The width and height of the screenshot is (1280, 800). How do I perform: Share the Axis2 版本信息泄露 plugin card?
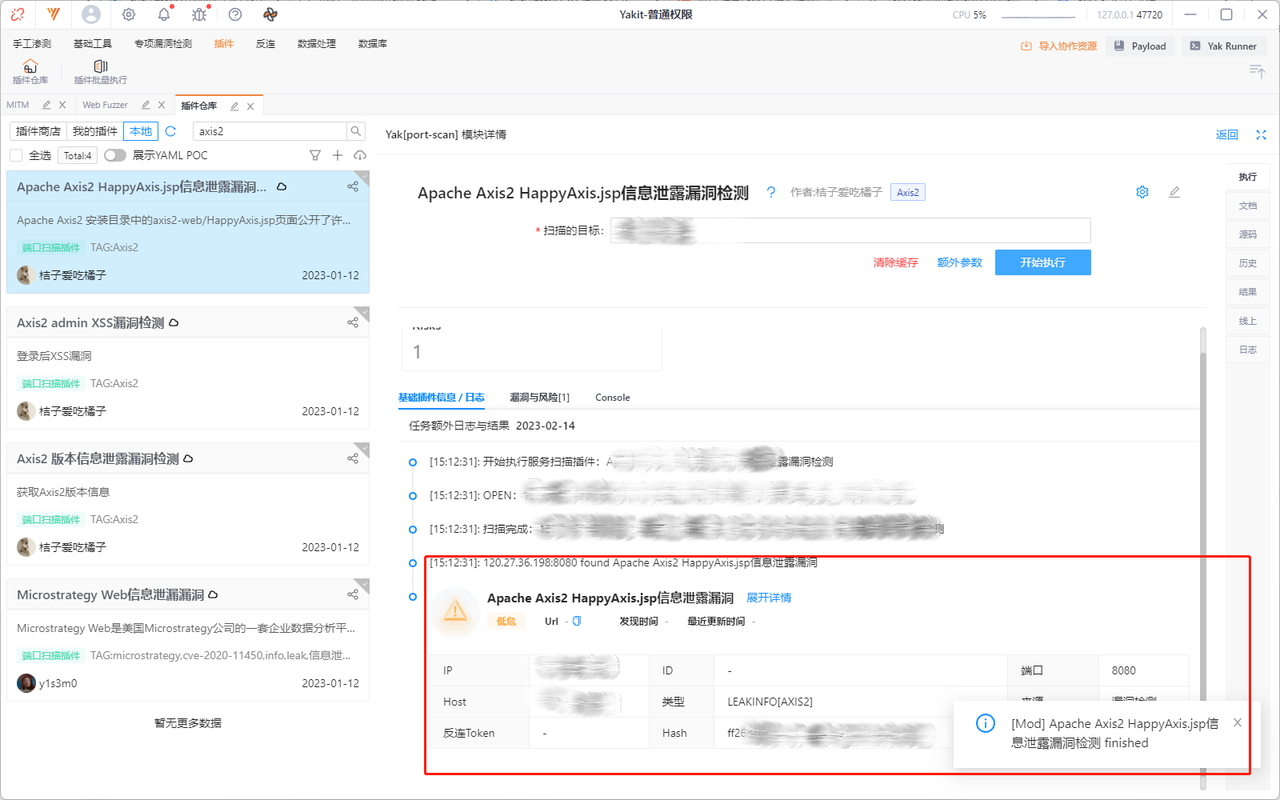tap(353, 458)
